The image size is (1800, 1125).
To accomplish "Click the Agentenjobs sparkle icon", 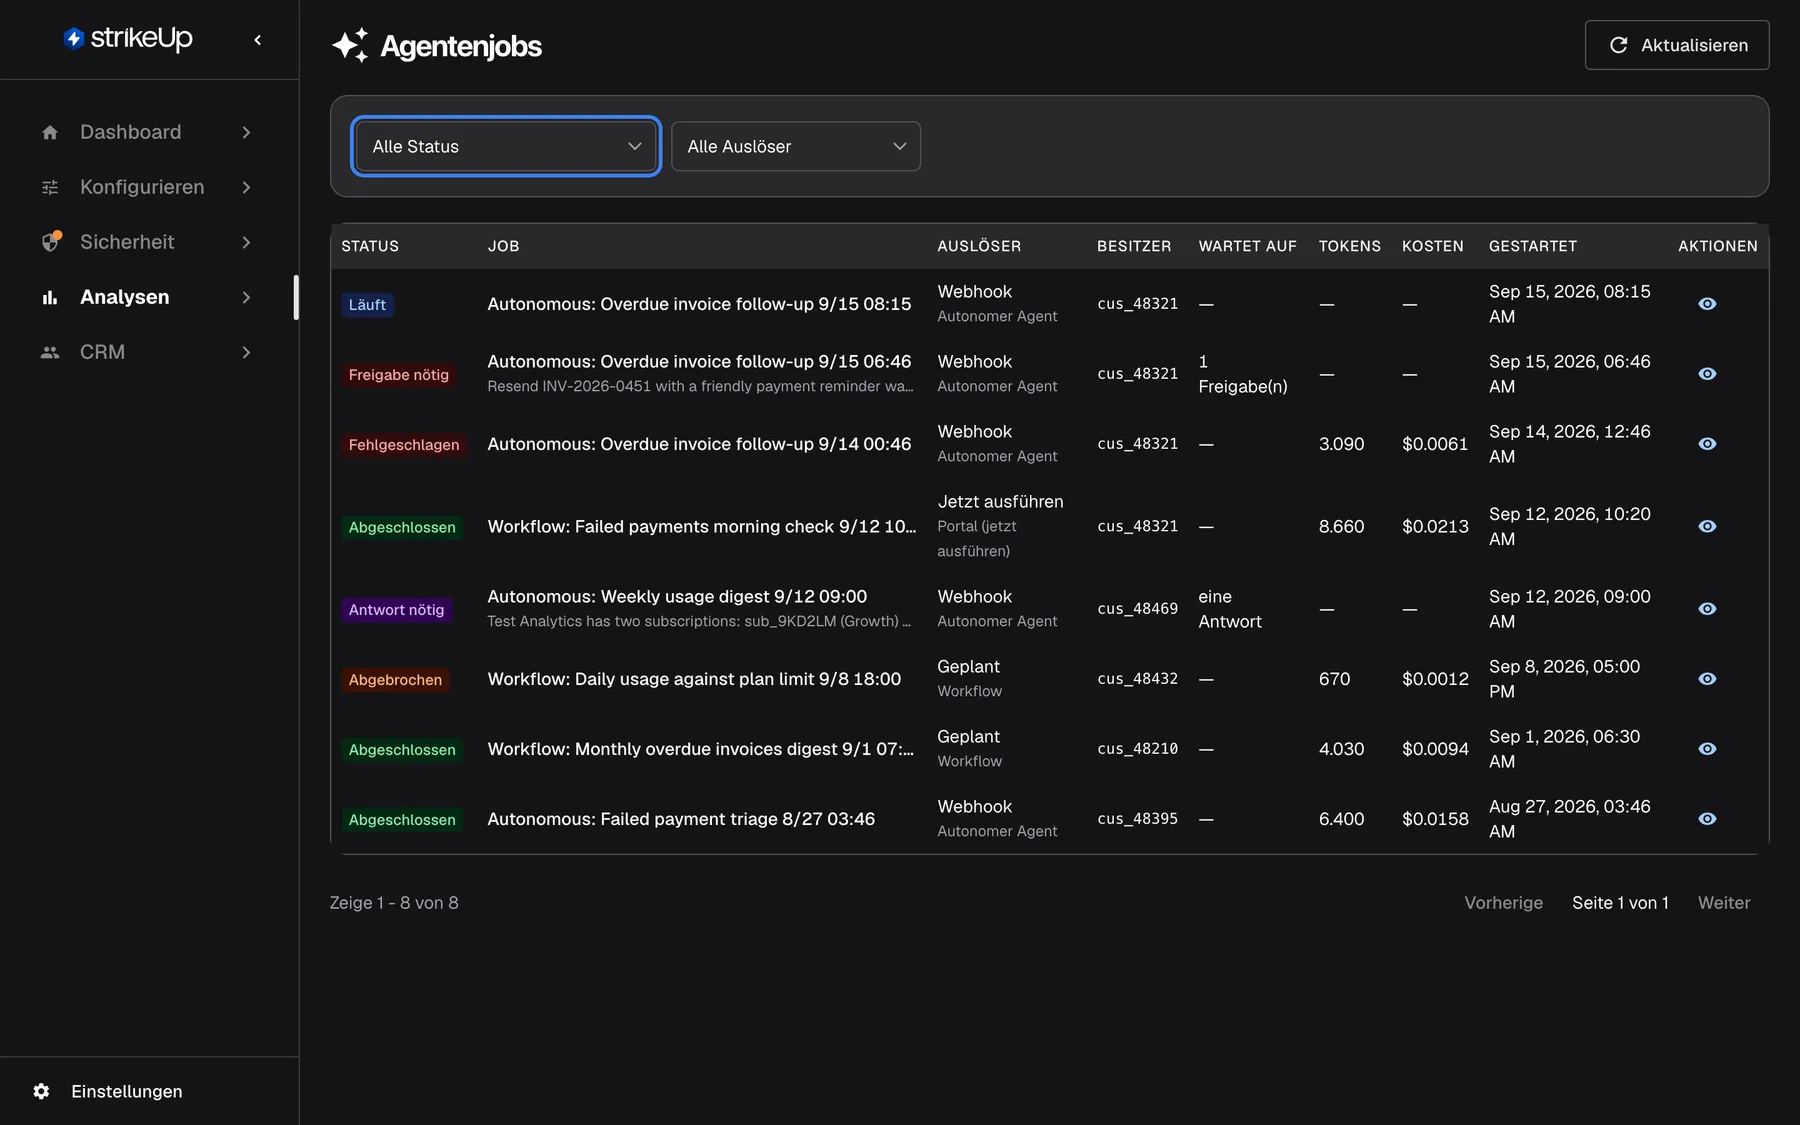I will [x=350, y=45].
